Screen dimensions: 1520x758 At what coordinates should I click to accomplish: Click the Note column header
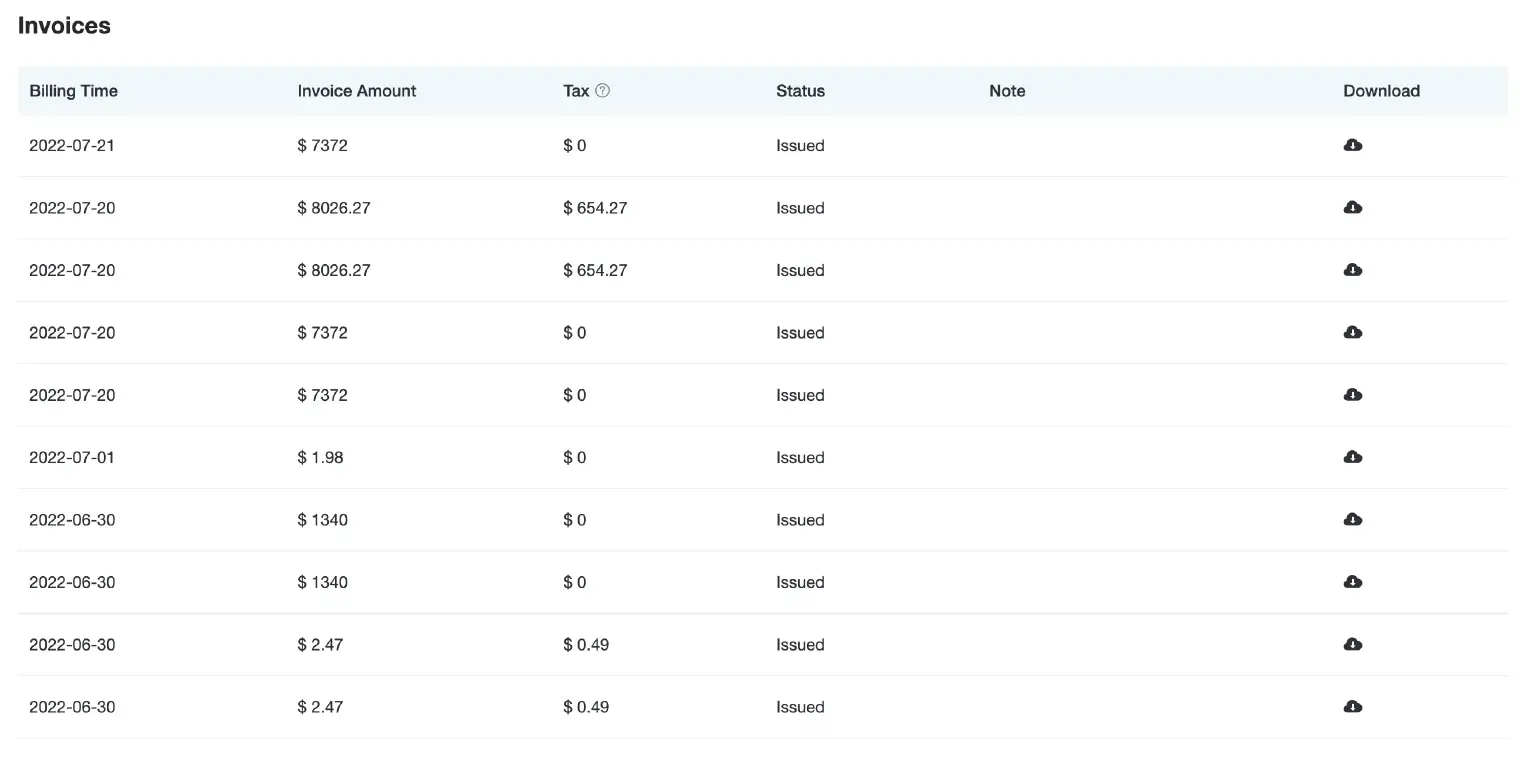[x=1007, y=91]
